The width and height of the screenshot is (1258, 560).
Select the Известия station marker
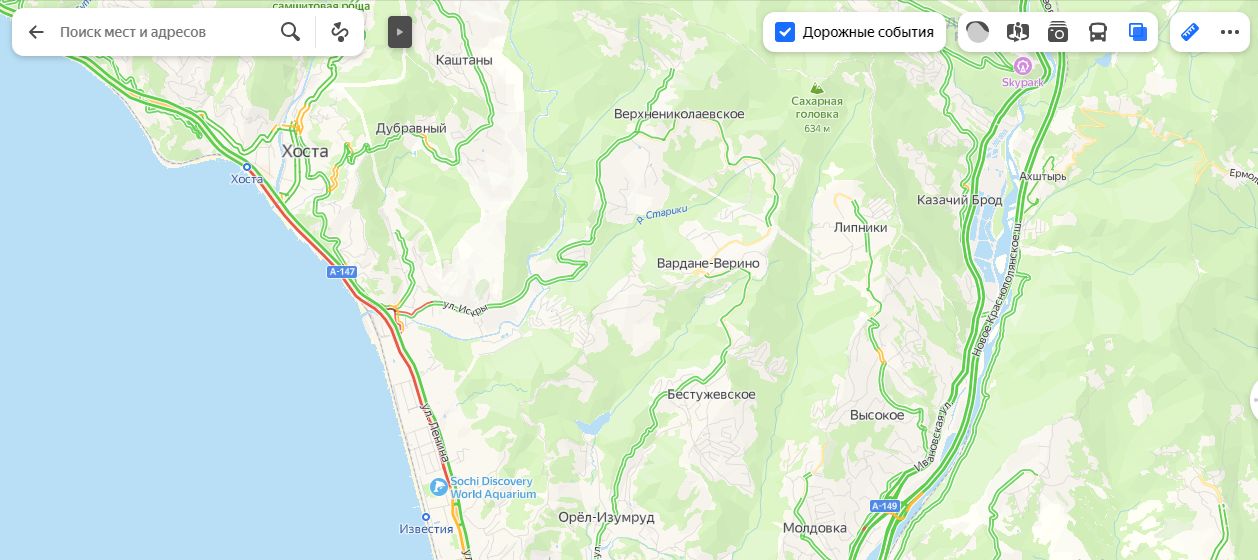point(426,517)
